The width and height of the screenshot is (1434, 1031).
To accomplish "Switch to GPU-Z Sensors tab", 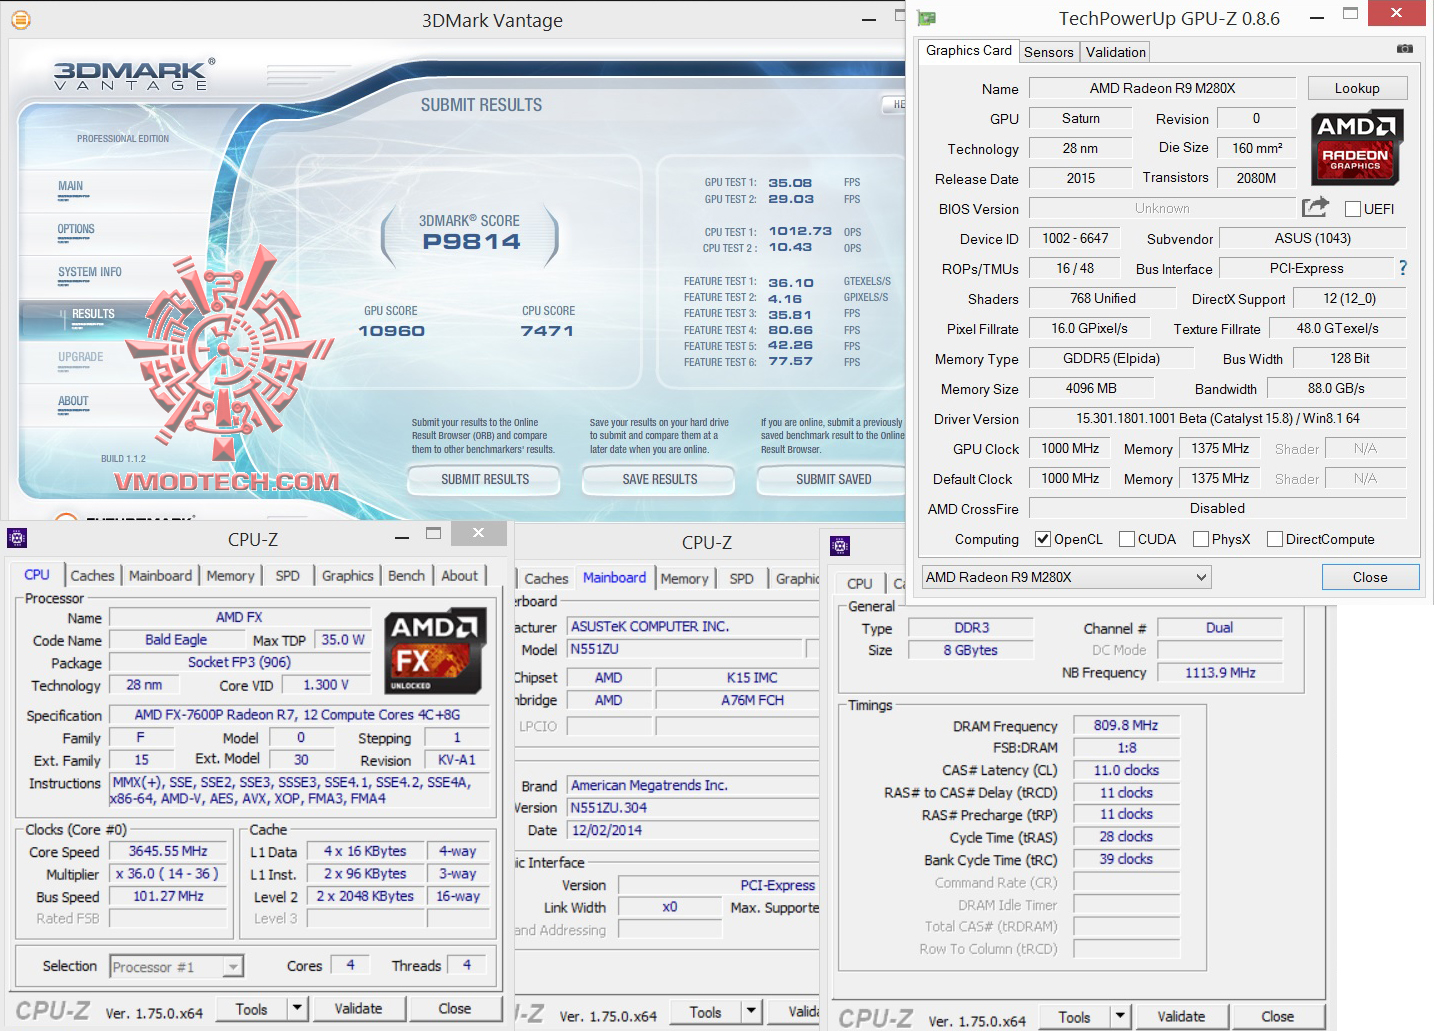I will coord(1049,52).
